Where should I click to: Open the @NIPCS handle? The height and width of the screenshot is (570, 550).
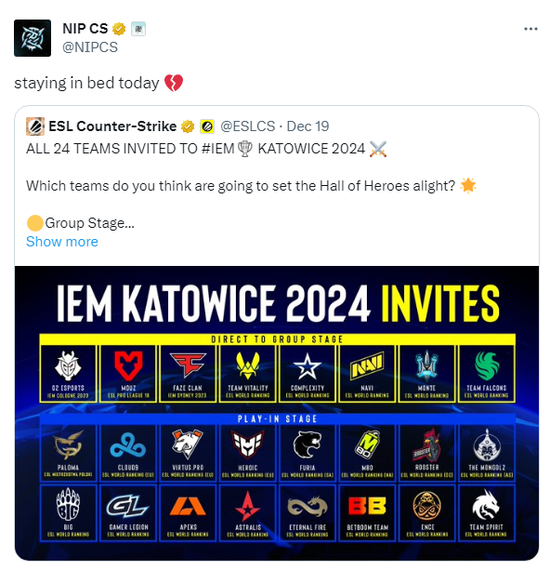(90, 47)
